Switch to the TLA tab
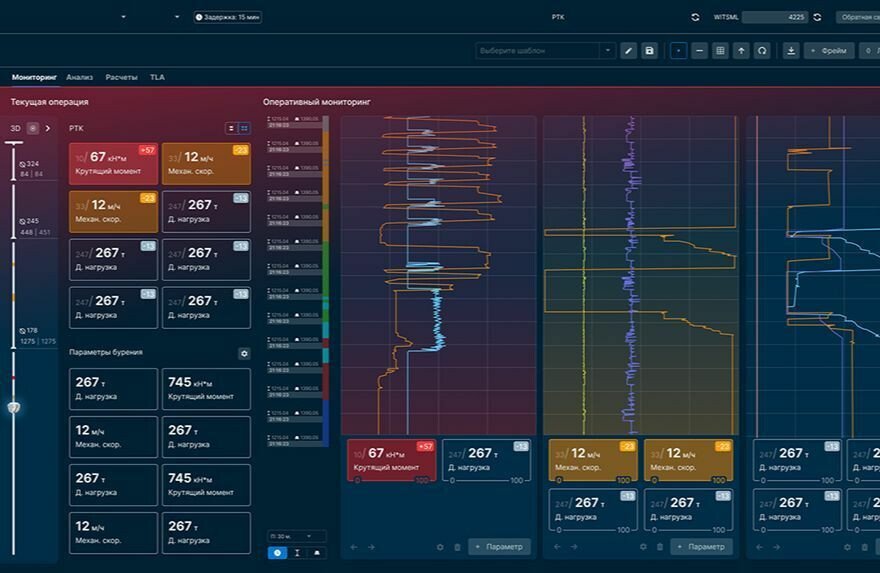 coord(157,77)
